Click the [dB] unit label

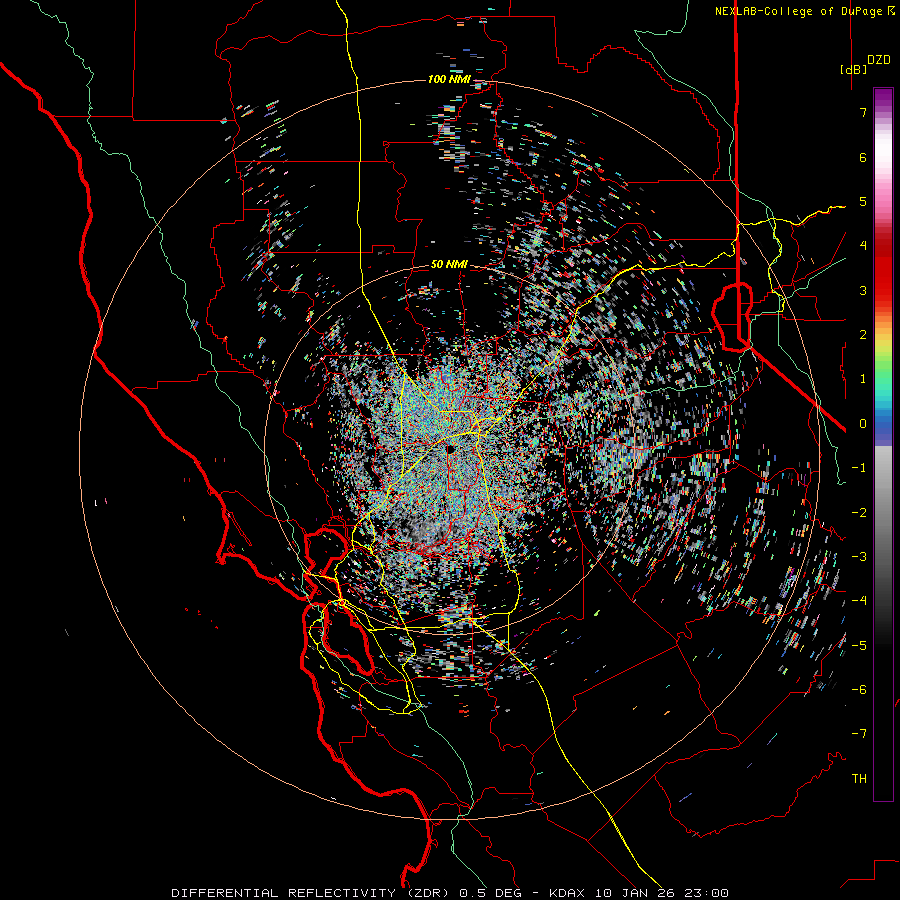click(853, 69)
